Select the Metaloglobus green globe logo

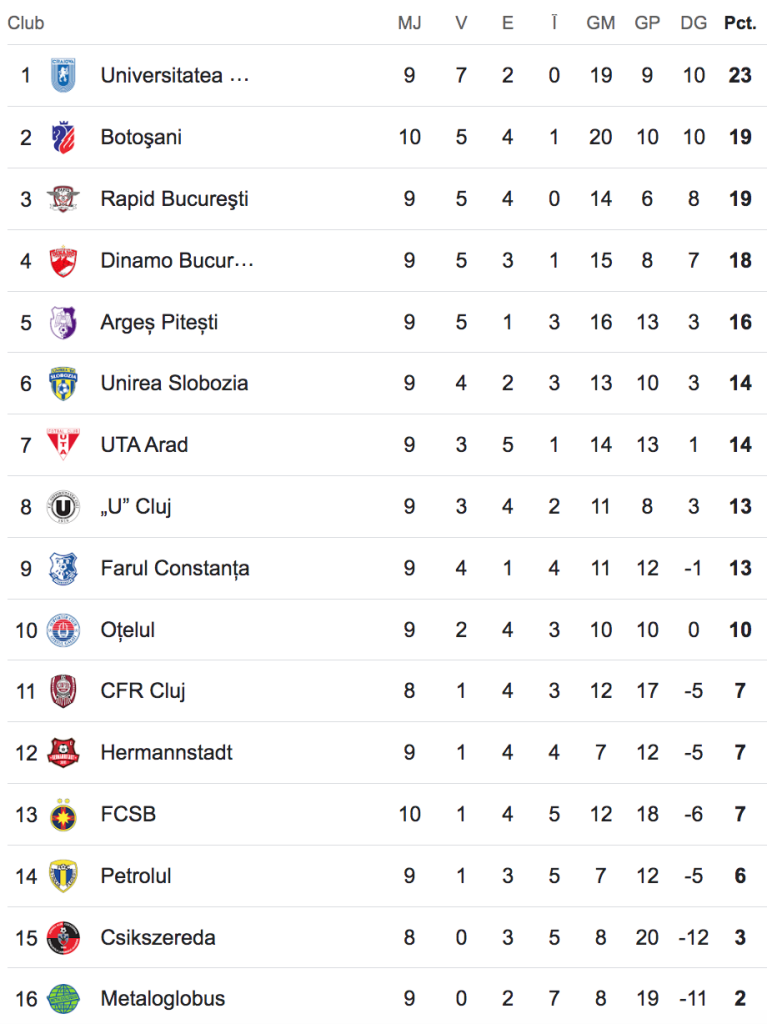pos(63,999)
